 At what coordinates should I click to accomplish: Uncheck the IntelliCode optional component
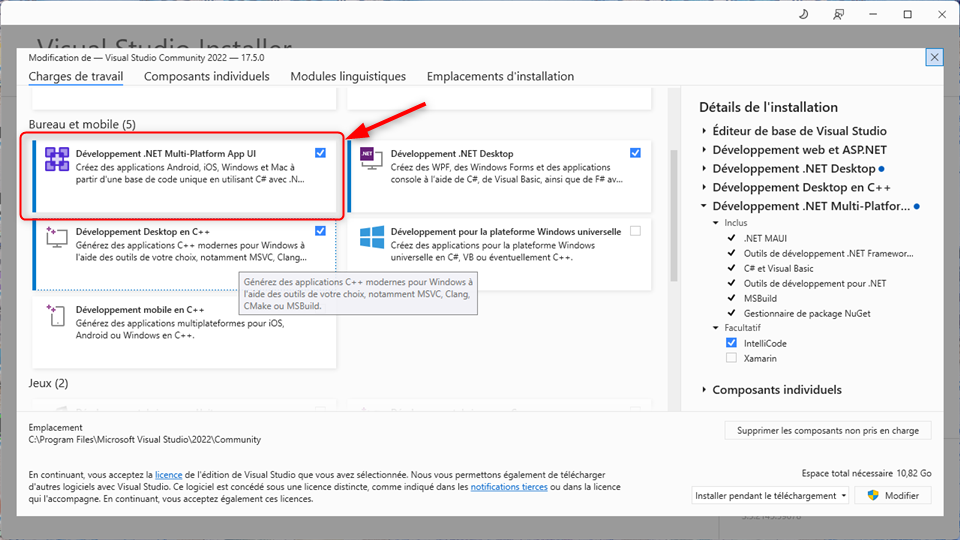coord(732,343)
